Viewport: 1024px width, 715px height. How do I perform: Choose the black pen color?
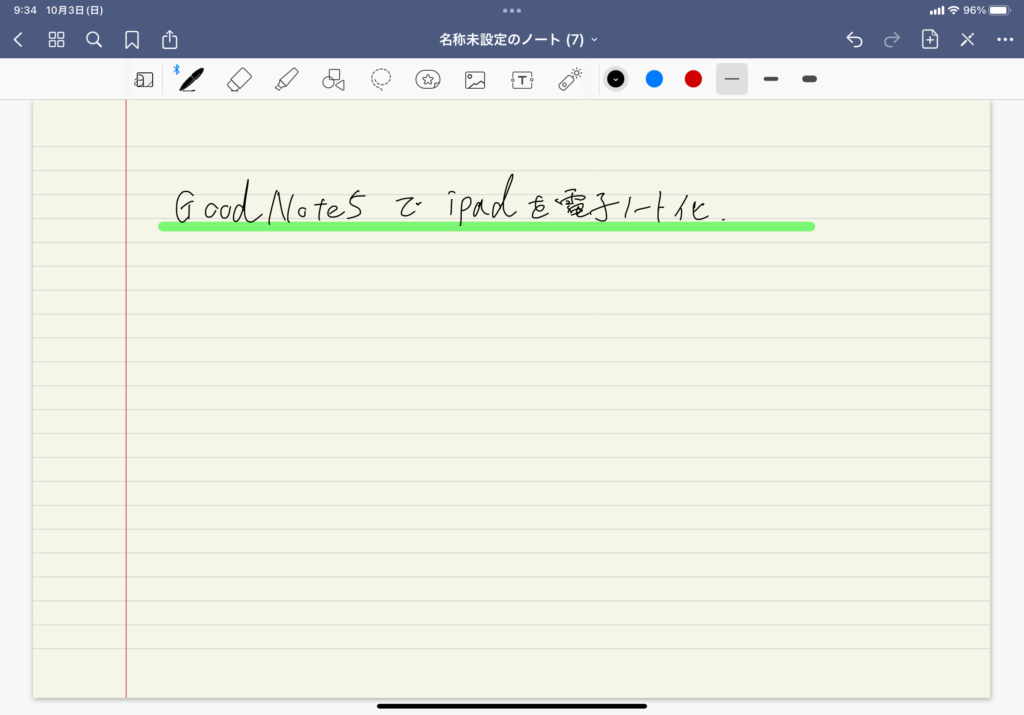[616, 79]
